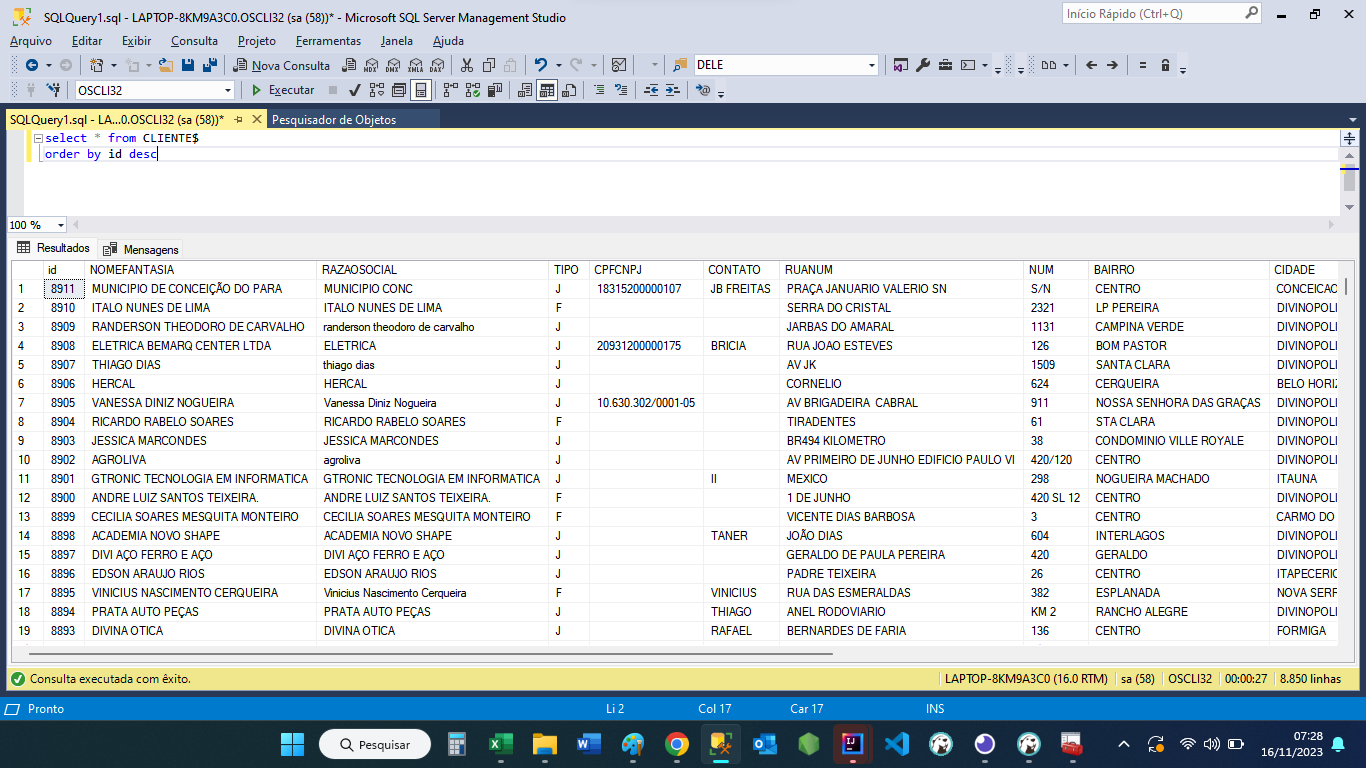Screen dimensions: 1366x768
Task: Click the properties wrench icon
Action: point(923,65)
